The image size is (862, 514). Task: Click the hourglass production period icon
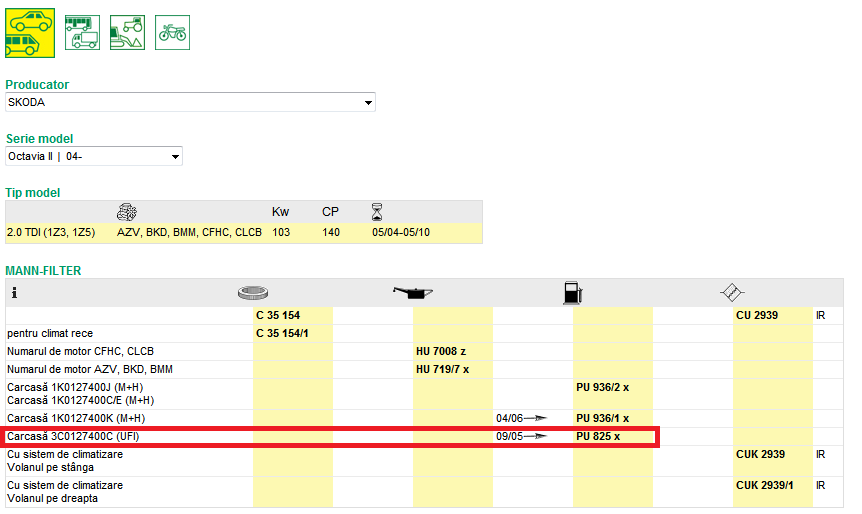(x=377, y=212)
